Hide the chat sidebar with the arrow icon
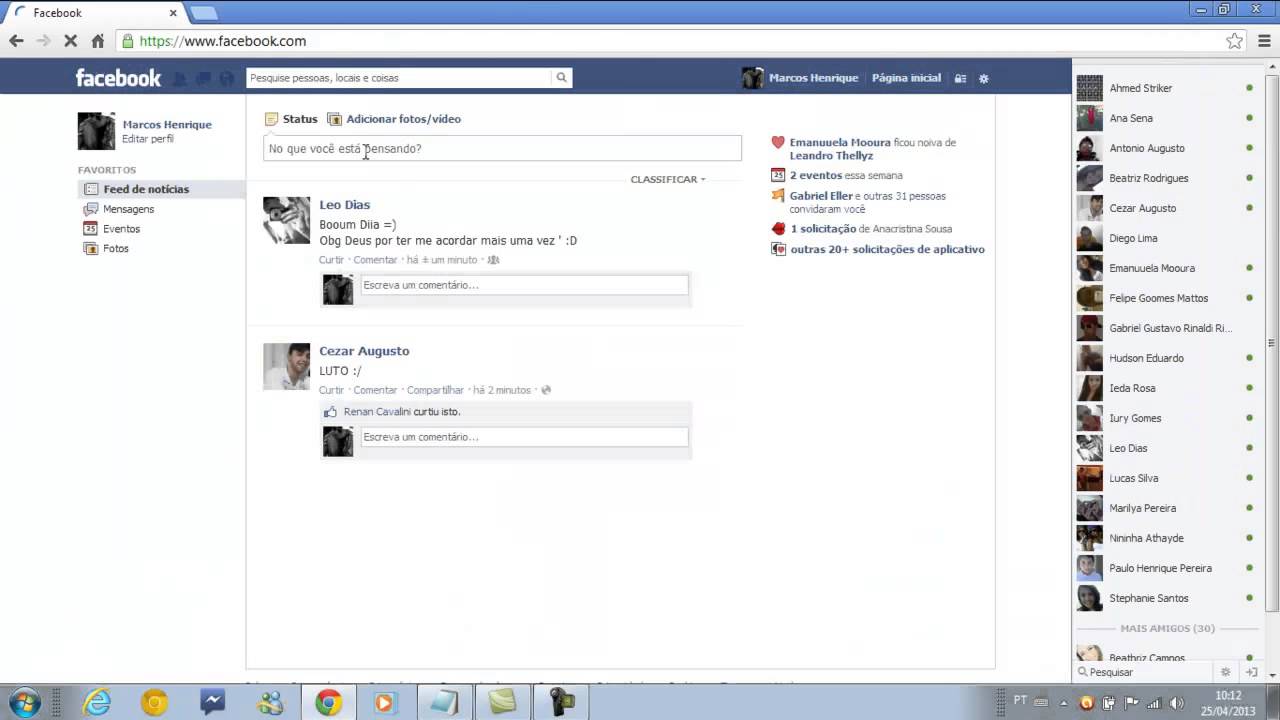Screen dimensions: 1280x720 tap(1250, 672)
